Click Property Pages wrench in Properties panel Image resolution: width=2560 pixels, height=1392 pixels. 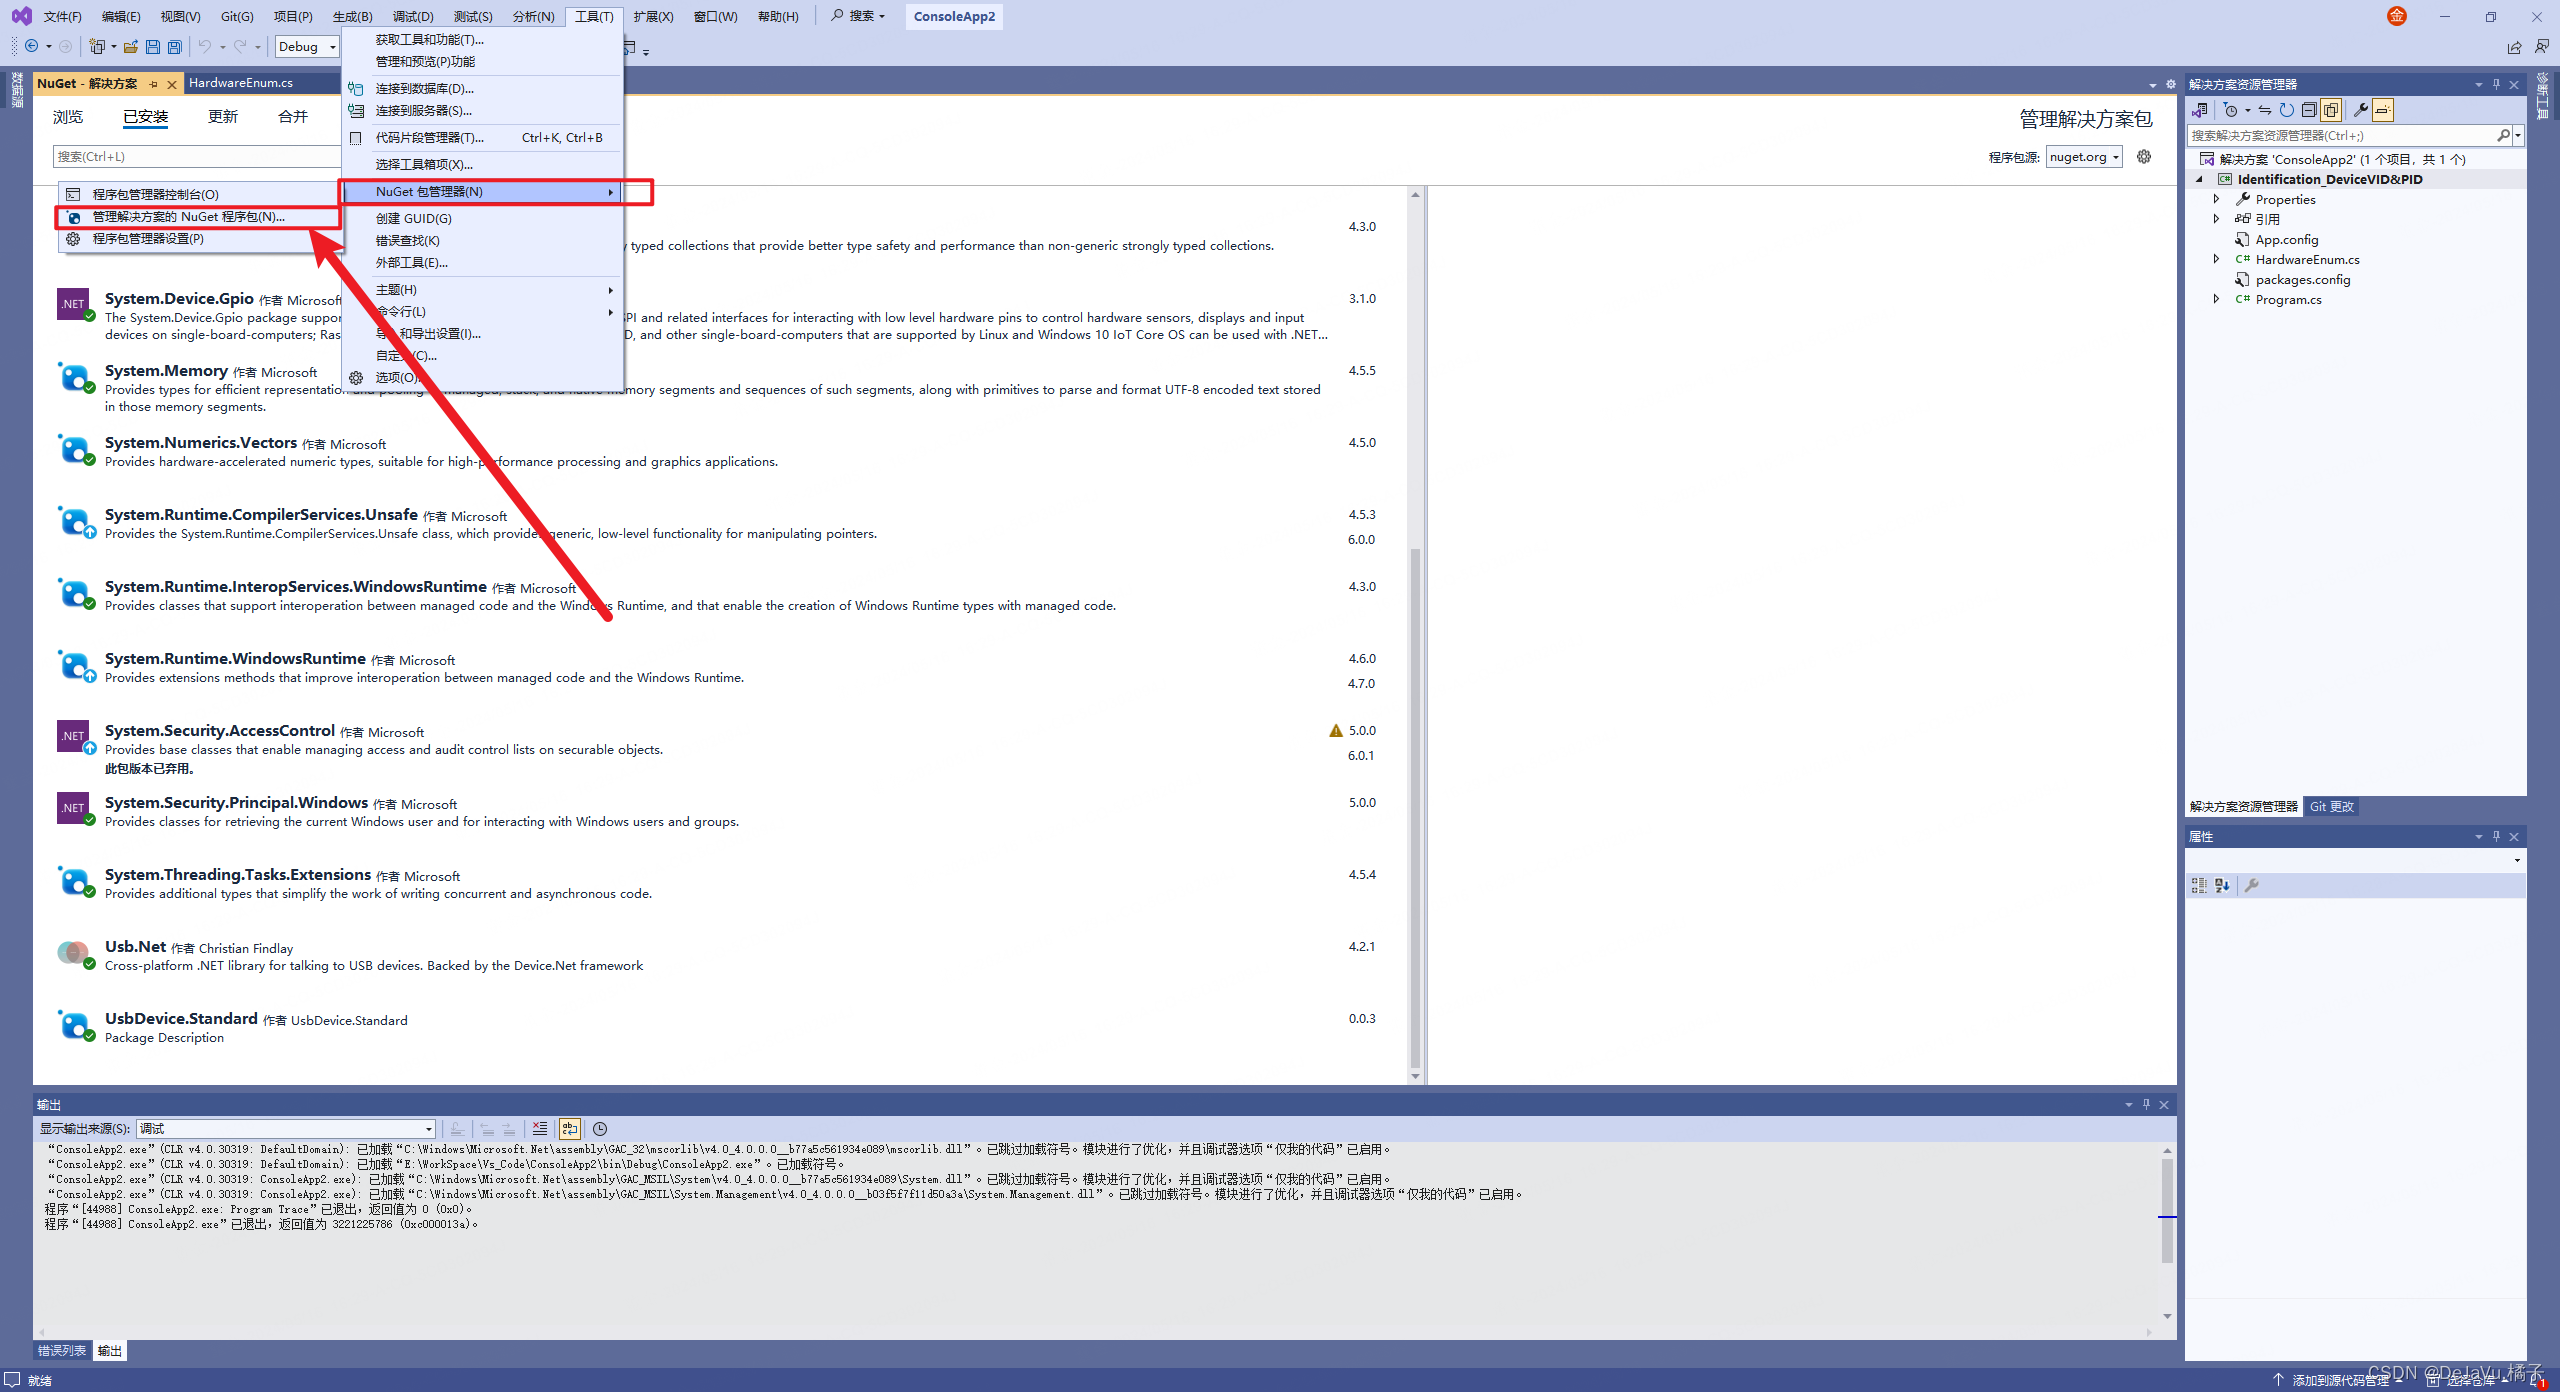(x=2252, y=885)
